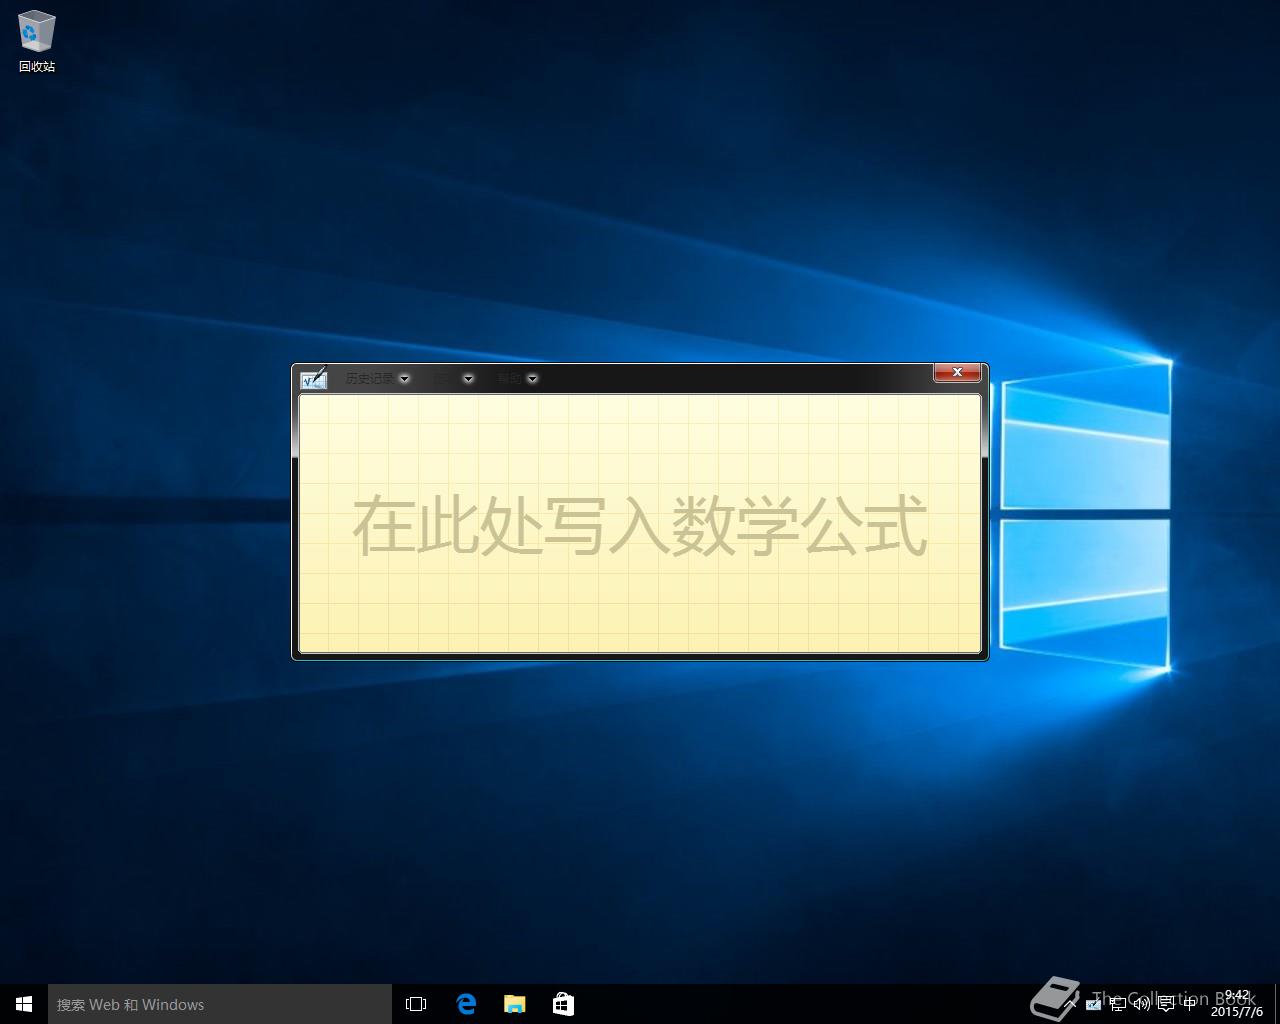
Task: Open File Explorer from the taskbar
Action: [x=515, y=1004]
